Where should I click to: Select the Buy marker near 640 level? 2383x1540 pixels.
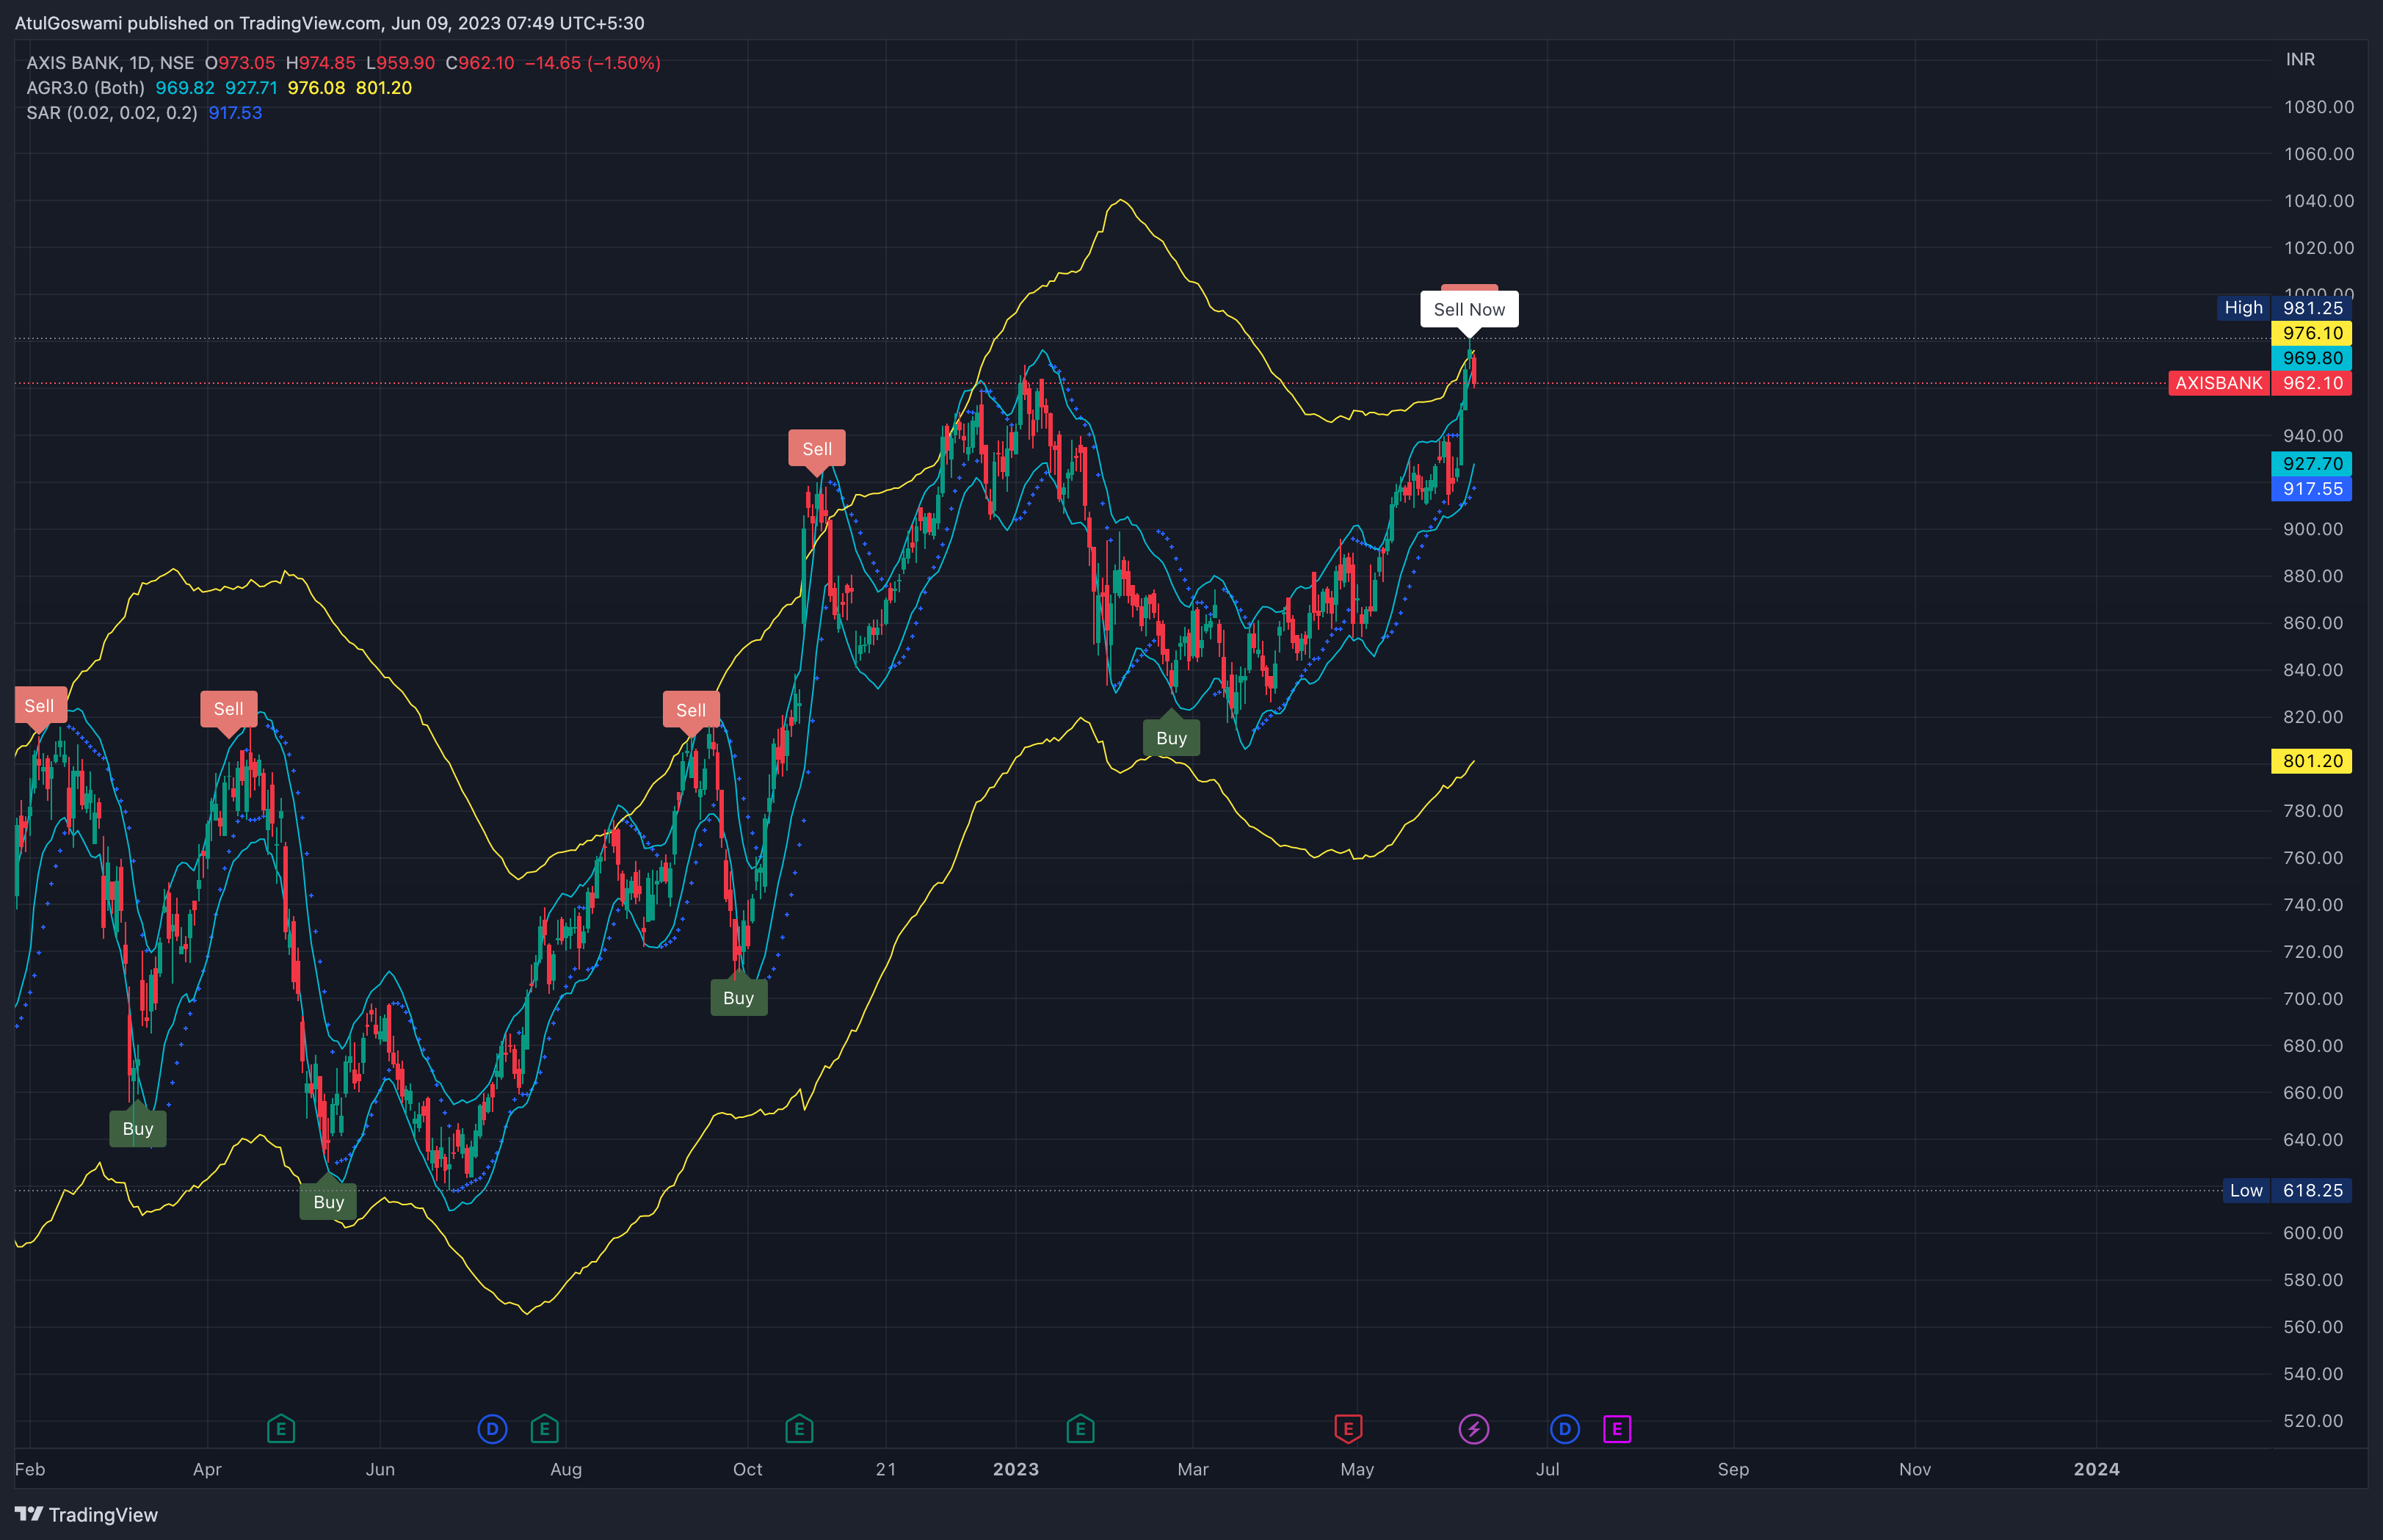138,1128
